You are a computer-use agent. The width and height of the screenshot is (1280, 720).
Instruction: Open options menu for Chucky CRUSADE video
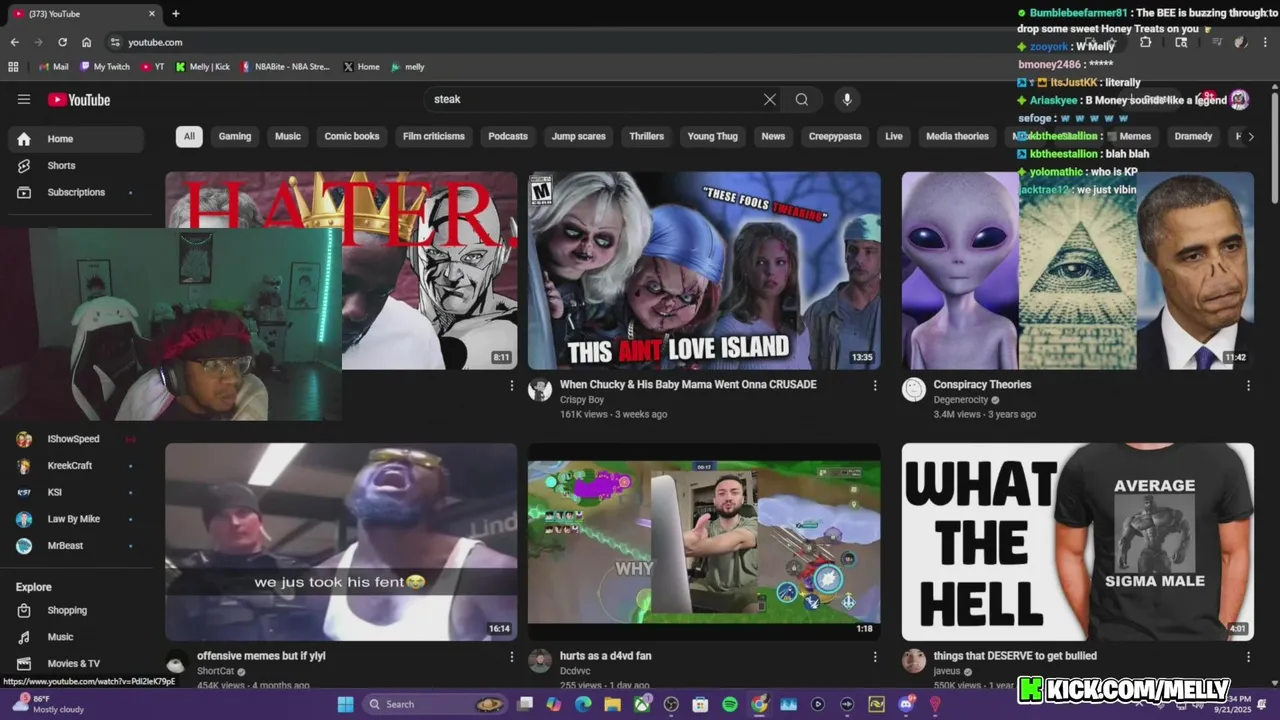(x=875, y=385)
